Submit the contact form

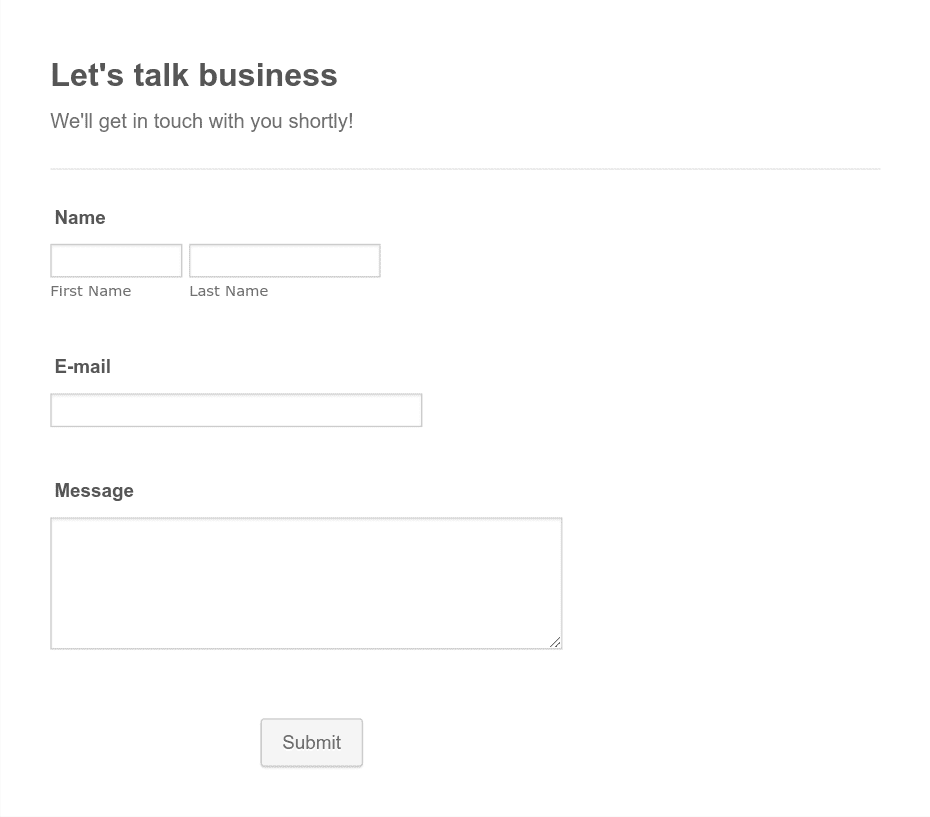click(311, 742)
